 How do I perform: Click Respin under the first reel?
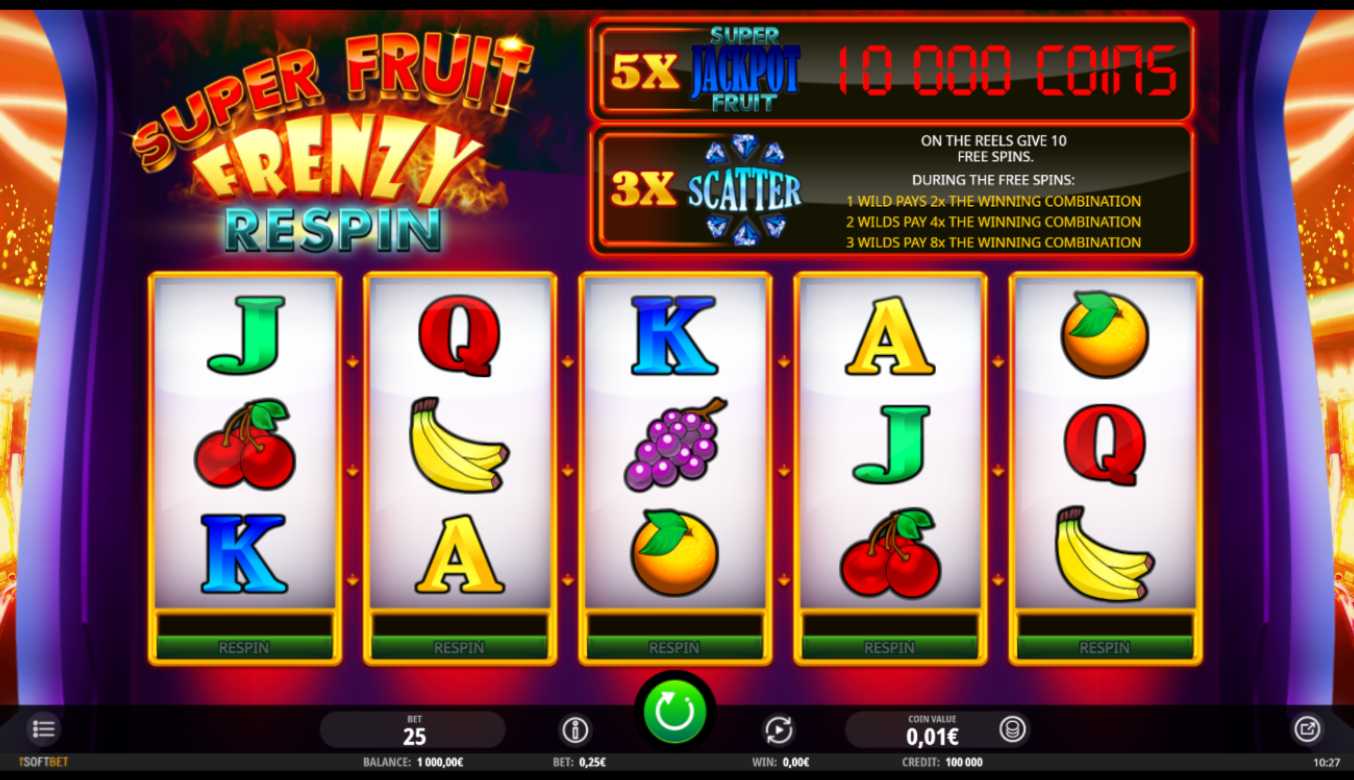(244, 648)
